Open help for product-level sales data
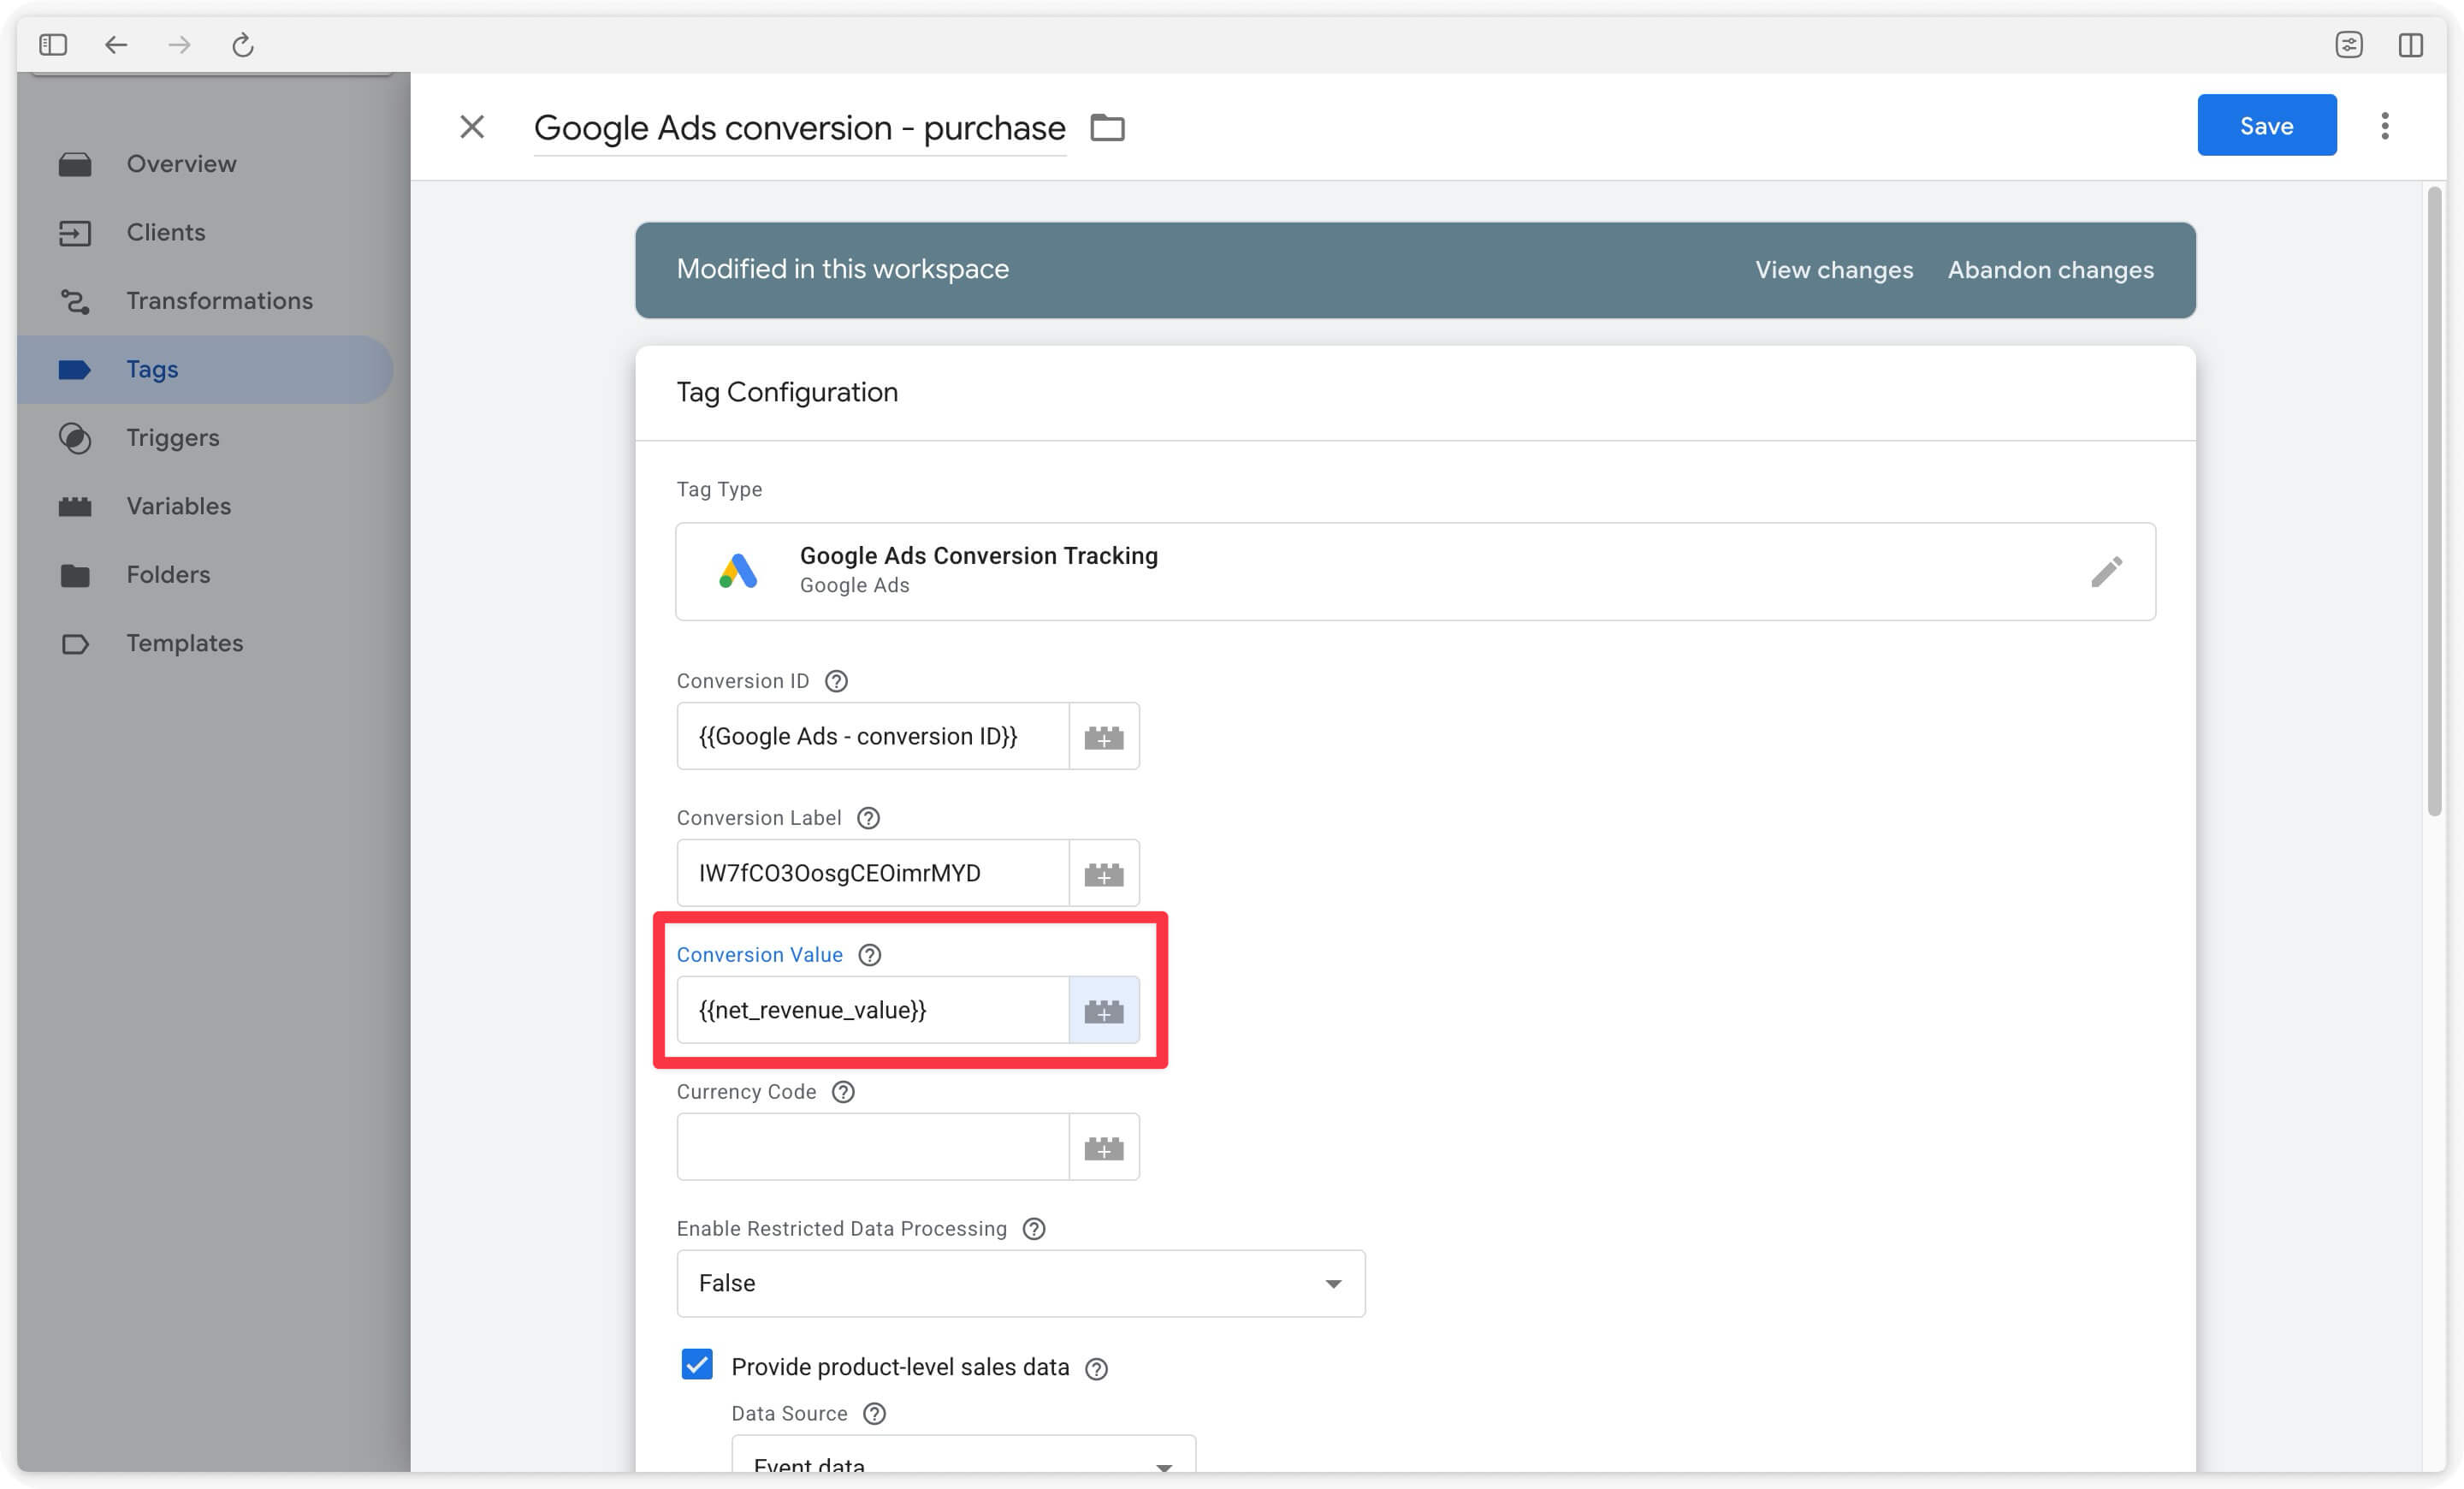Screen dimensions: 2464x1489 tap(1096, 1369)
